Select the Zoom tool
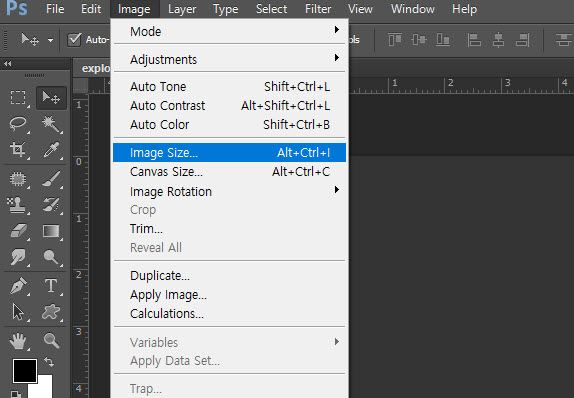Image resolution: width=574 pixels, height=398 pixels. [x=51, y=341]
